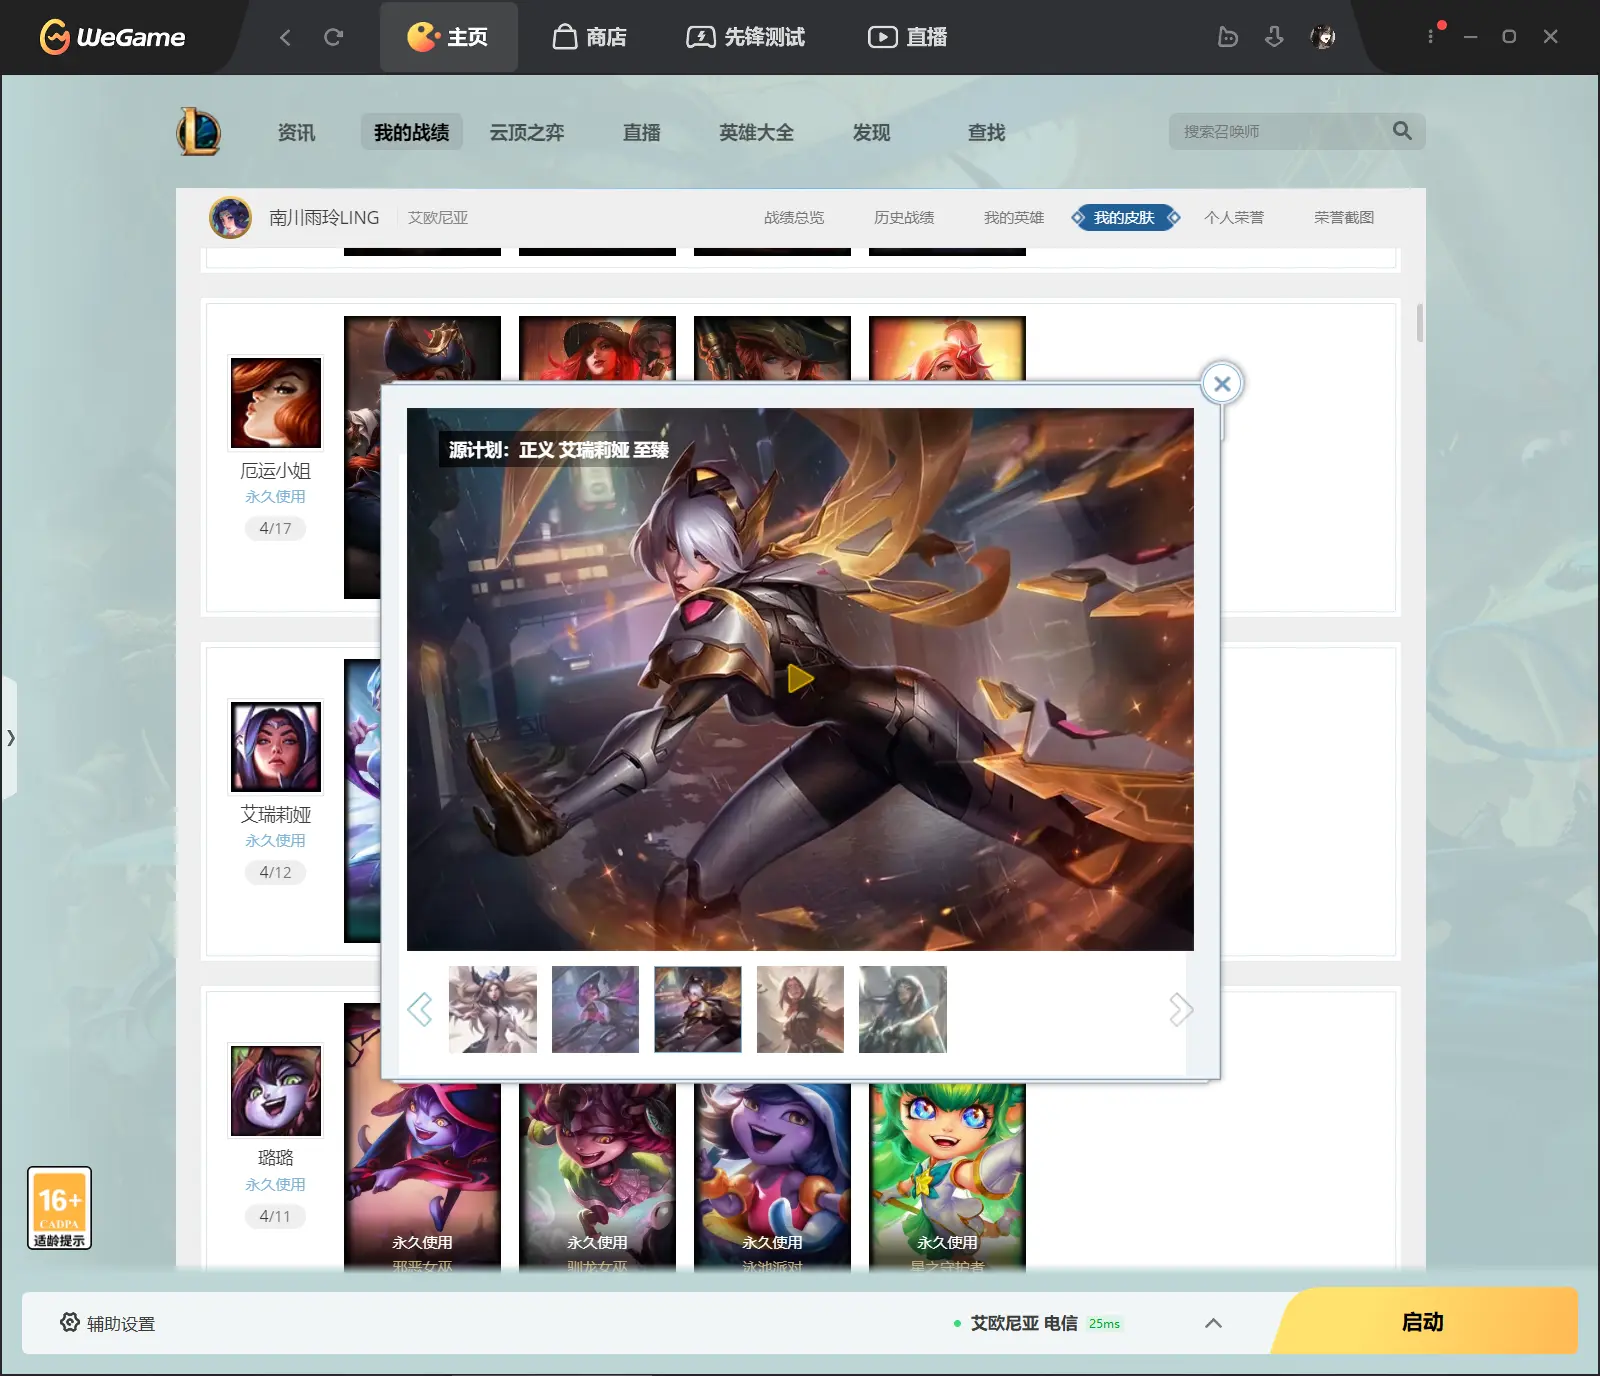Screen dimensions: 1600x1376
Task: Open the 泳池派对 Lulu skin card
Action: pyautogui.click(x=772, y=1176)
